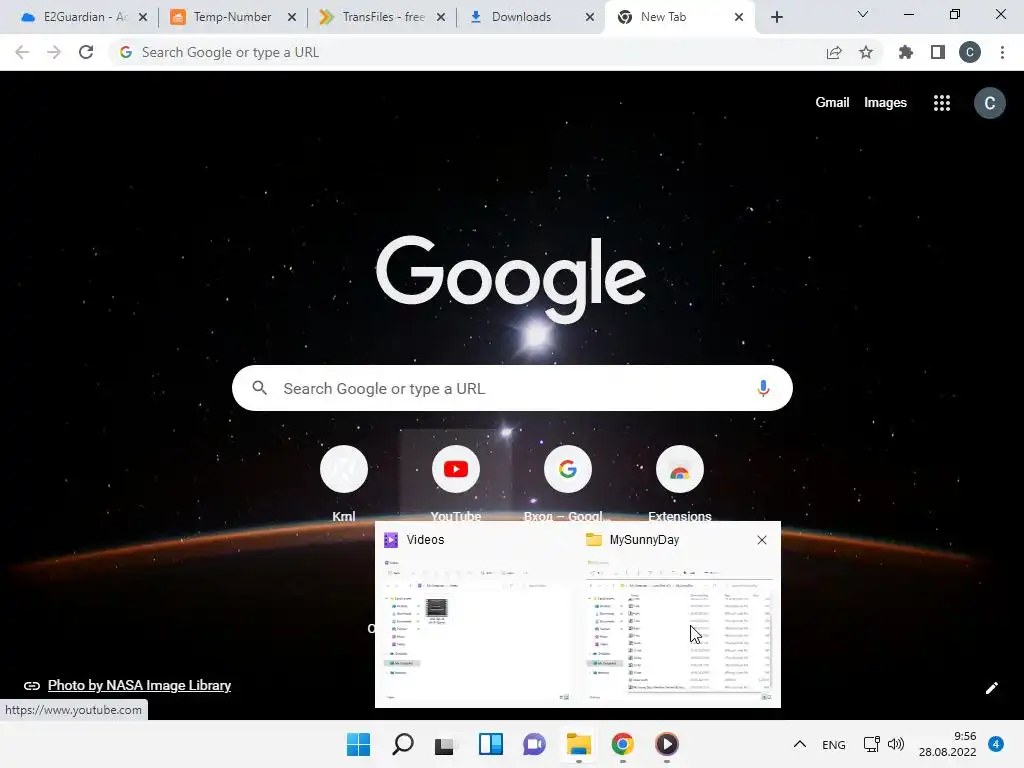Open the Extensions puzzle menu

click(905, 52)
